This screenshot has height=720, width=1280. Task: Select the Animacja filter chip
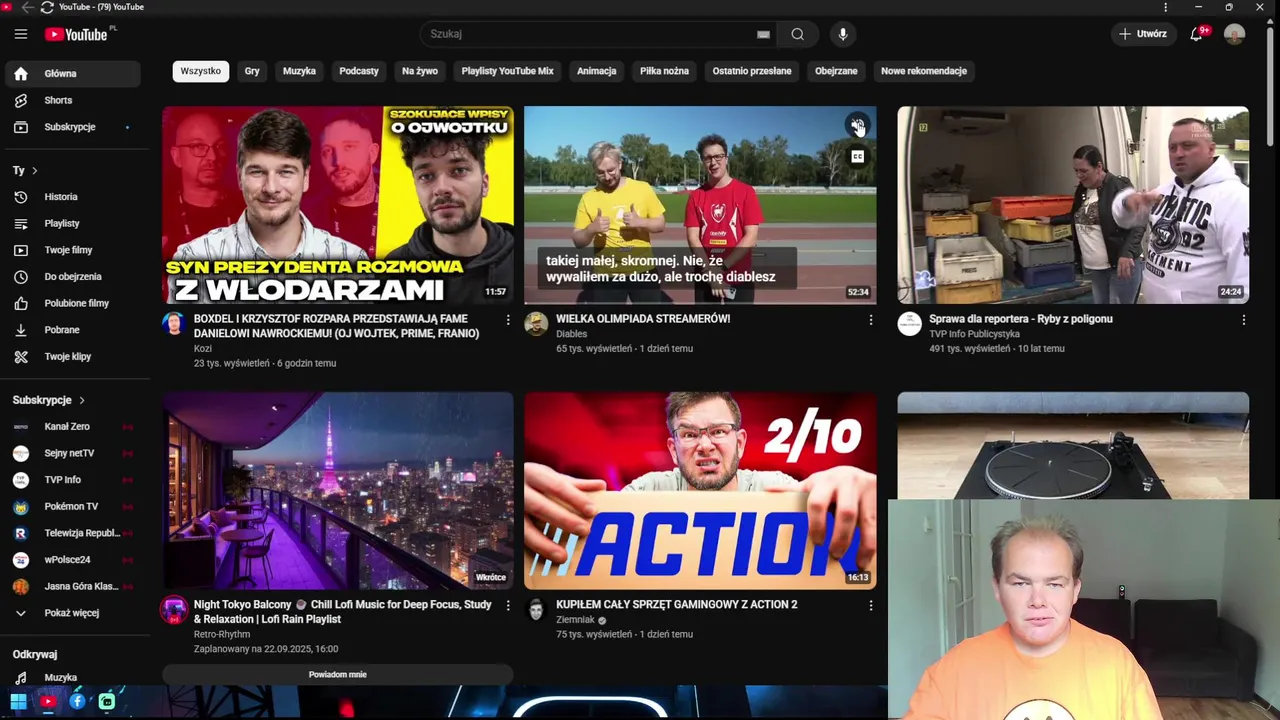coord(597,71)
